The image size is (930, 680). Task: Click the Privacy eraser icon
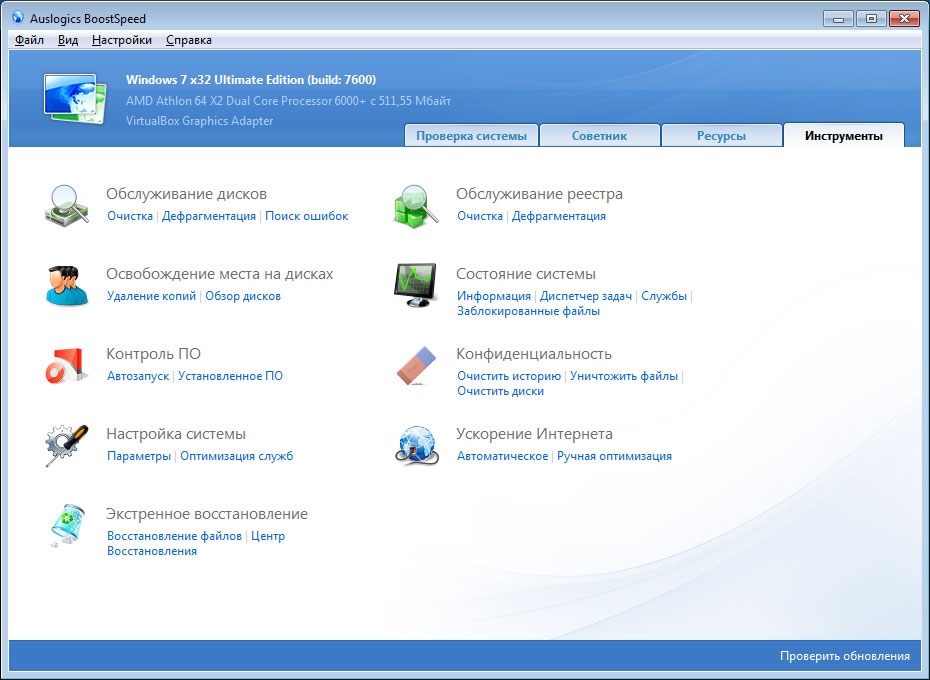tap(417, 365)
